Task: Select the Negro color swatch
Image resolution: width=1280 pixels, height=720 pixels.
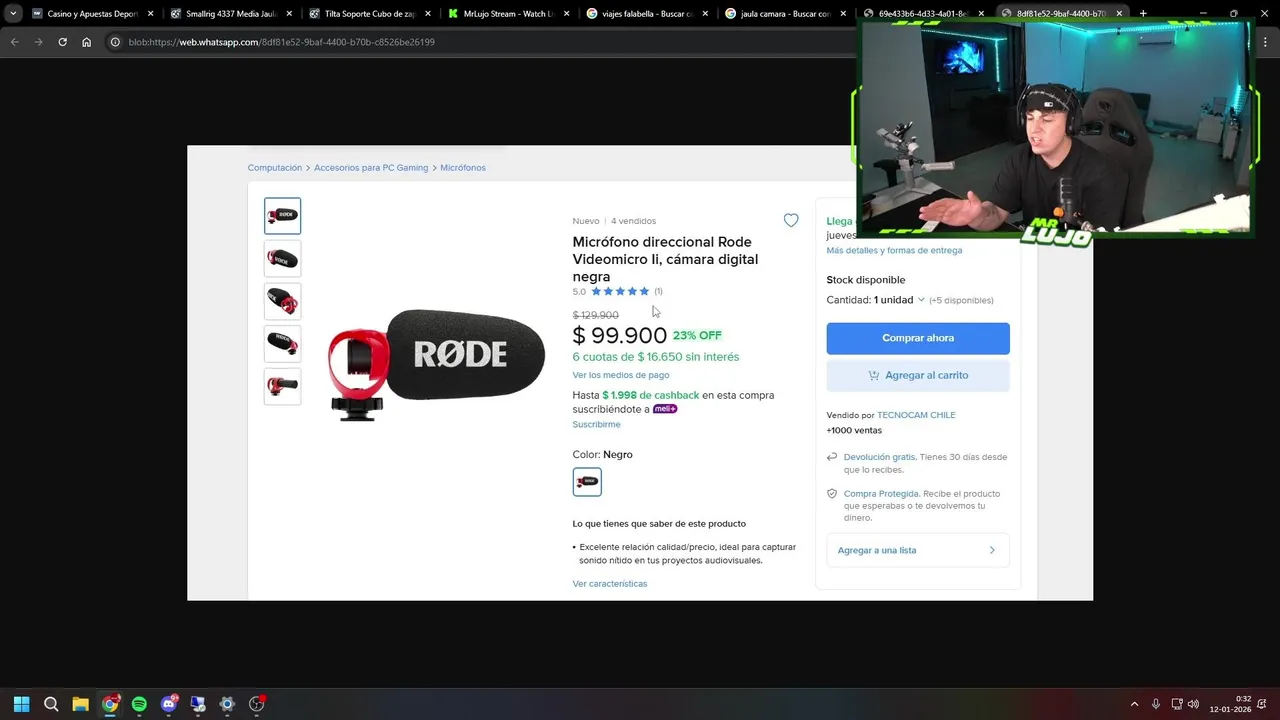Action: pos(587,482)
